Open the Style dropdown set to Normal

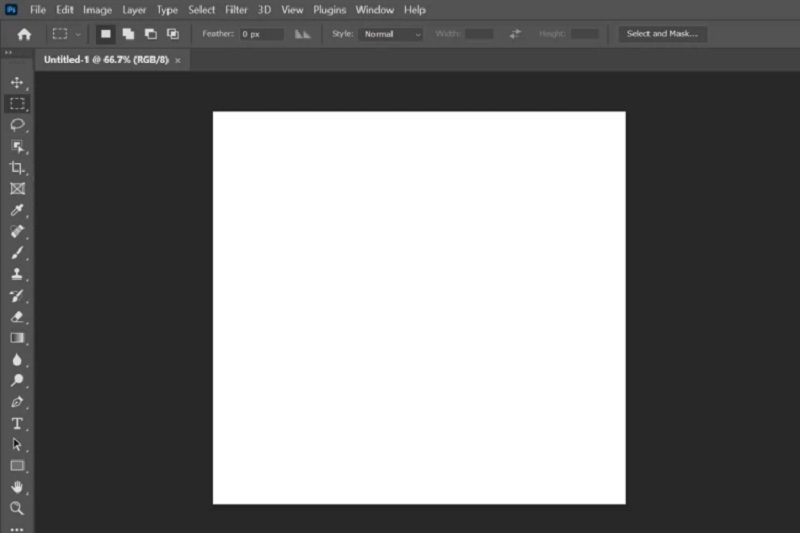tap(391, 34)
